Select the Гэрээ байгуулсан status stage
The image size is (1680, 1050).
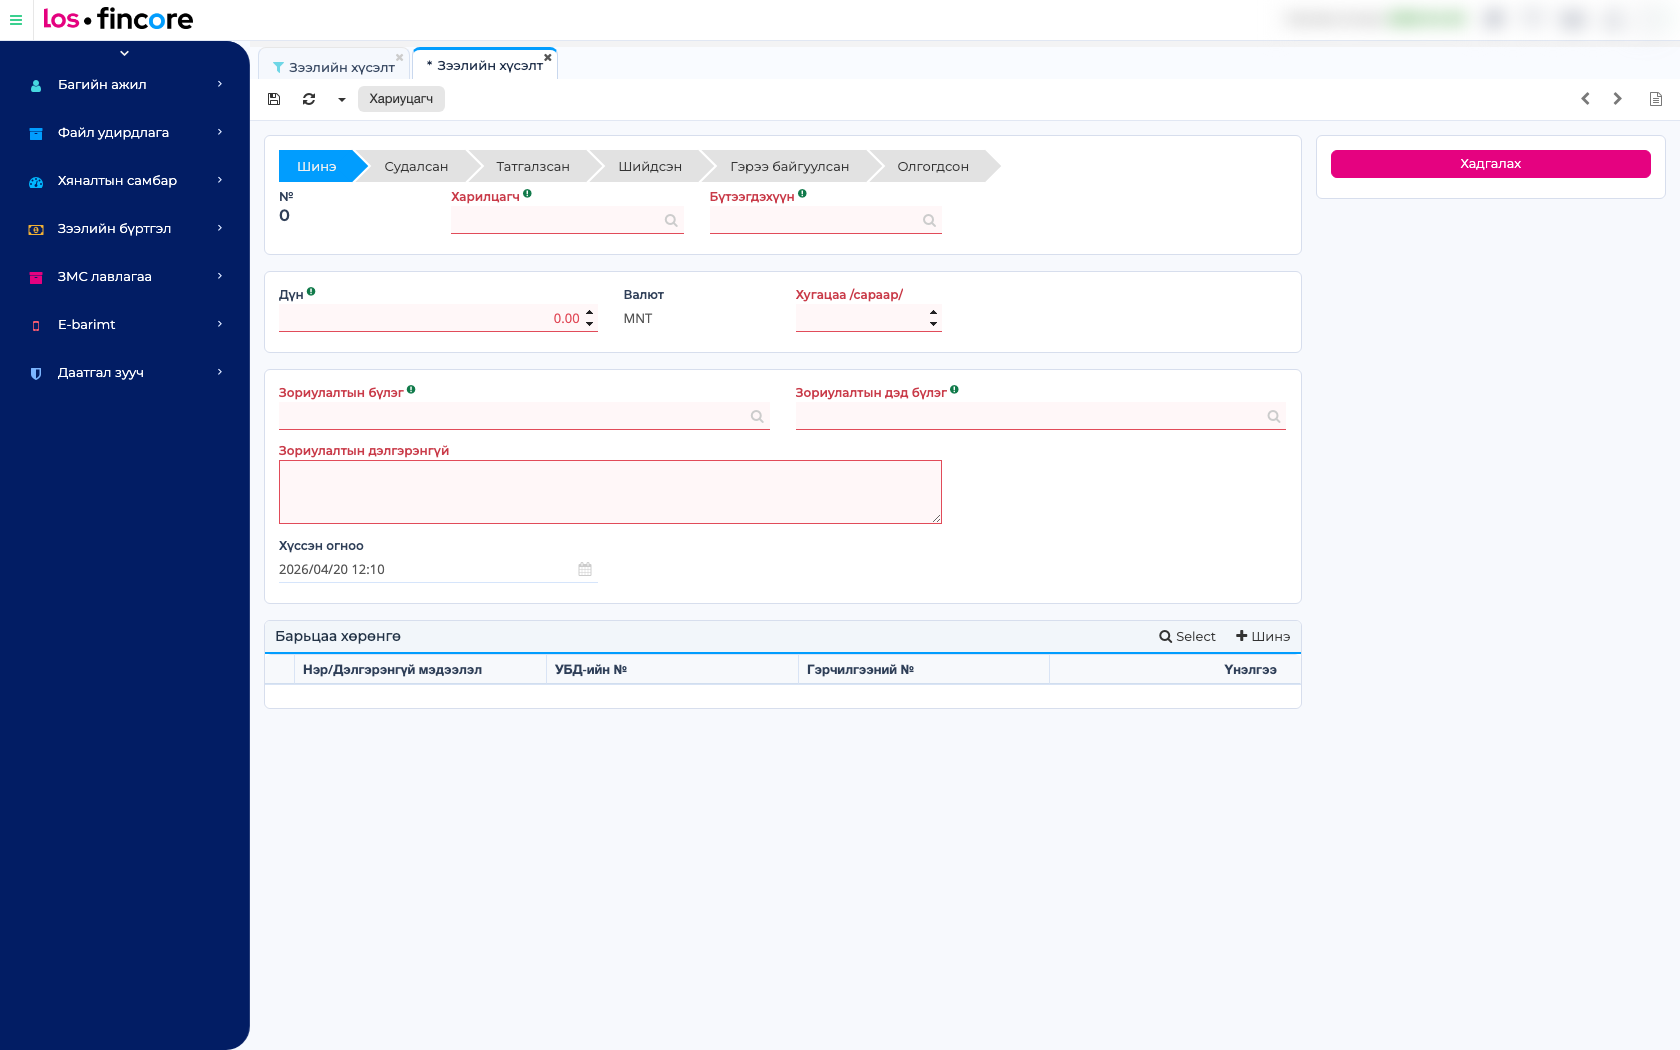(x=790, y=166)
